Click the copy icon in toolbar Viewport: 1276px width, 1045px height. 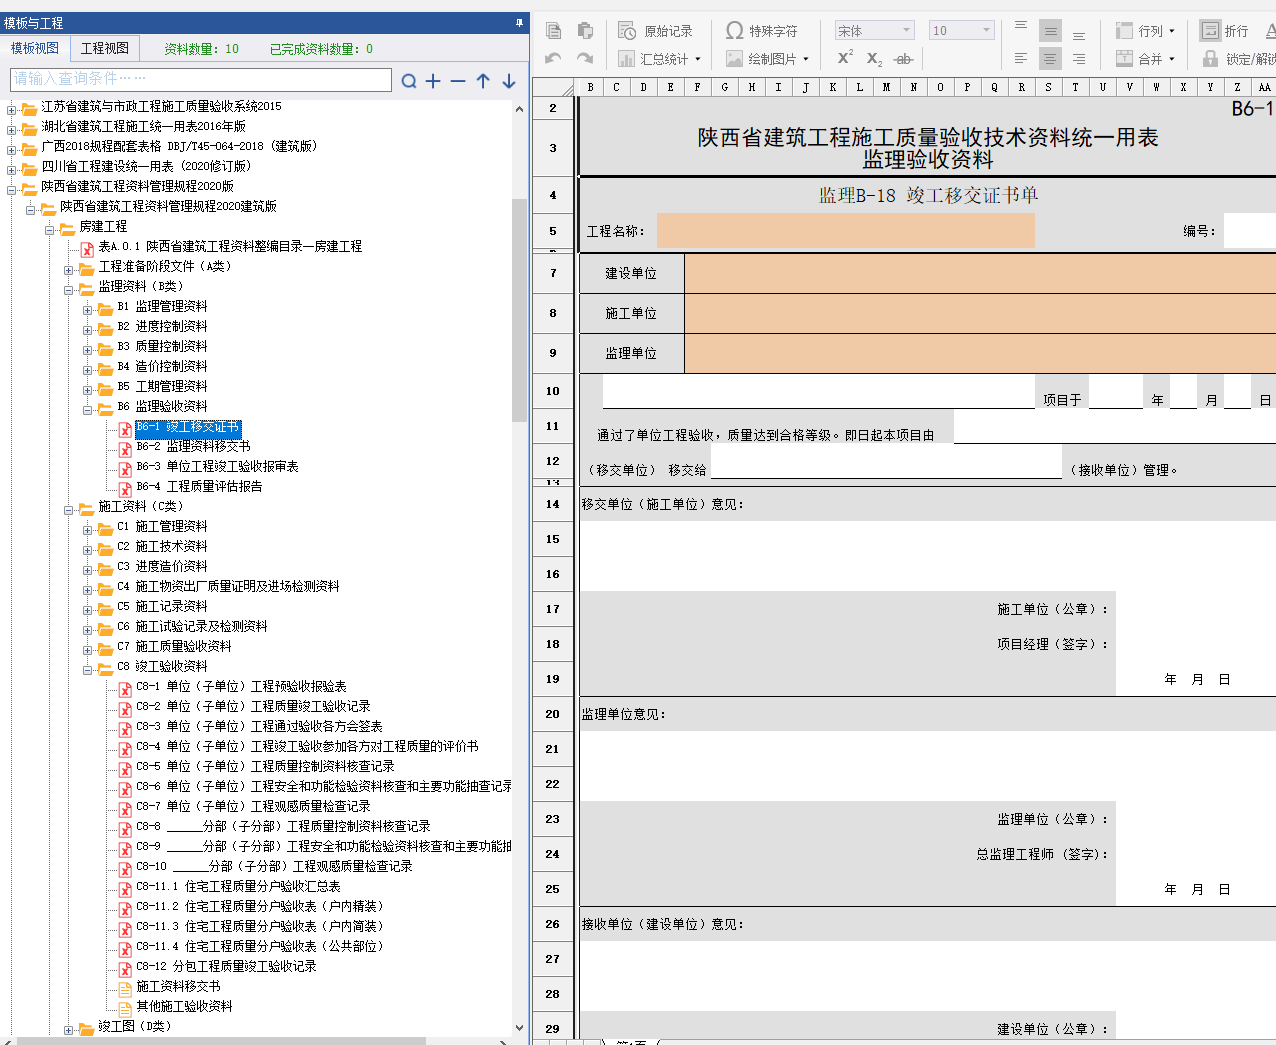coord(553,31)
